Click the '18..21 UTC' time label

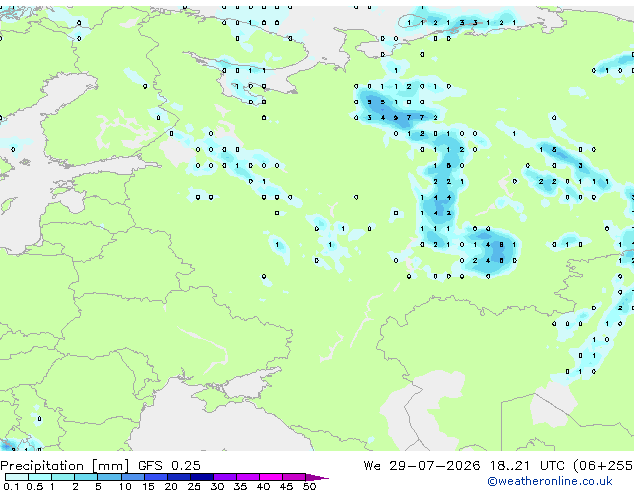pyautogui.click(x=527, y=466)
